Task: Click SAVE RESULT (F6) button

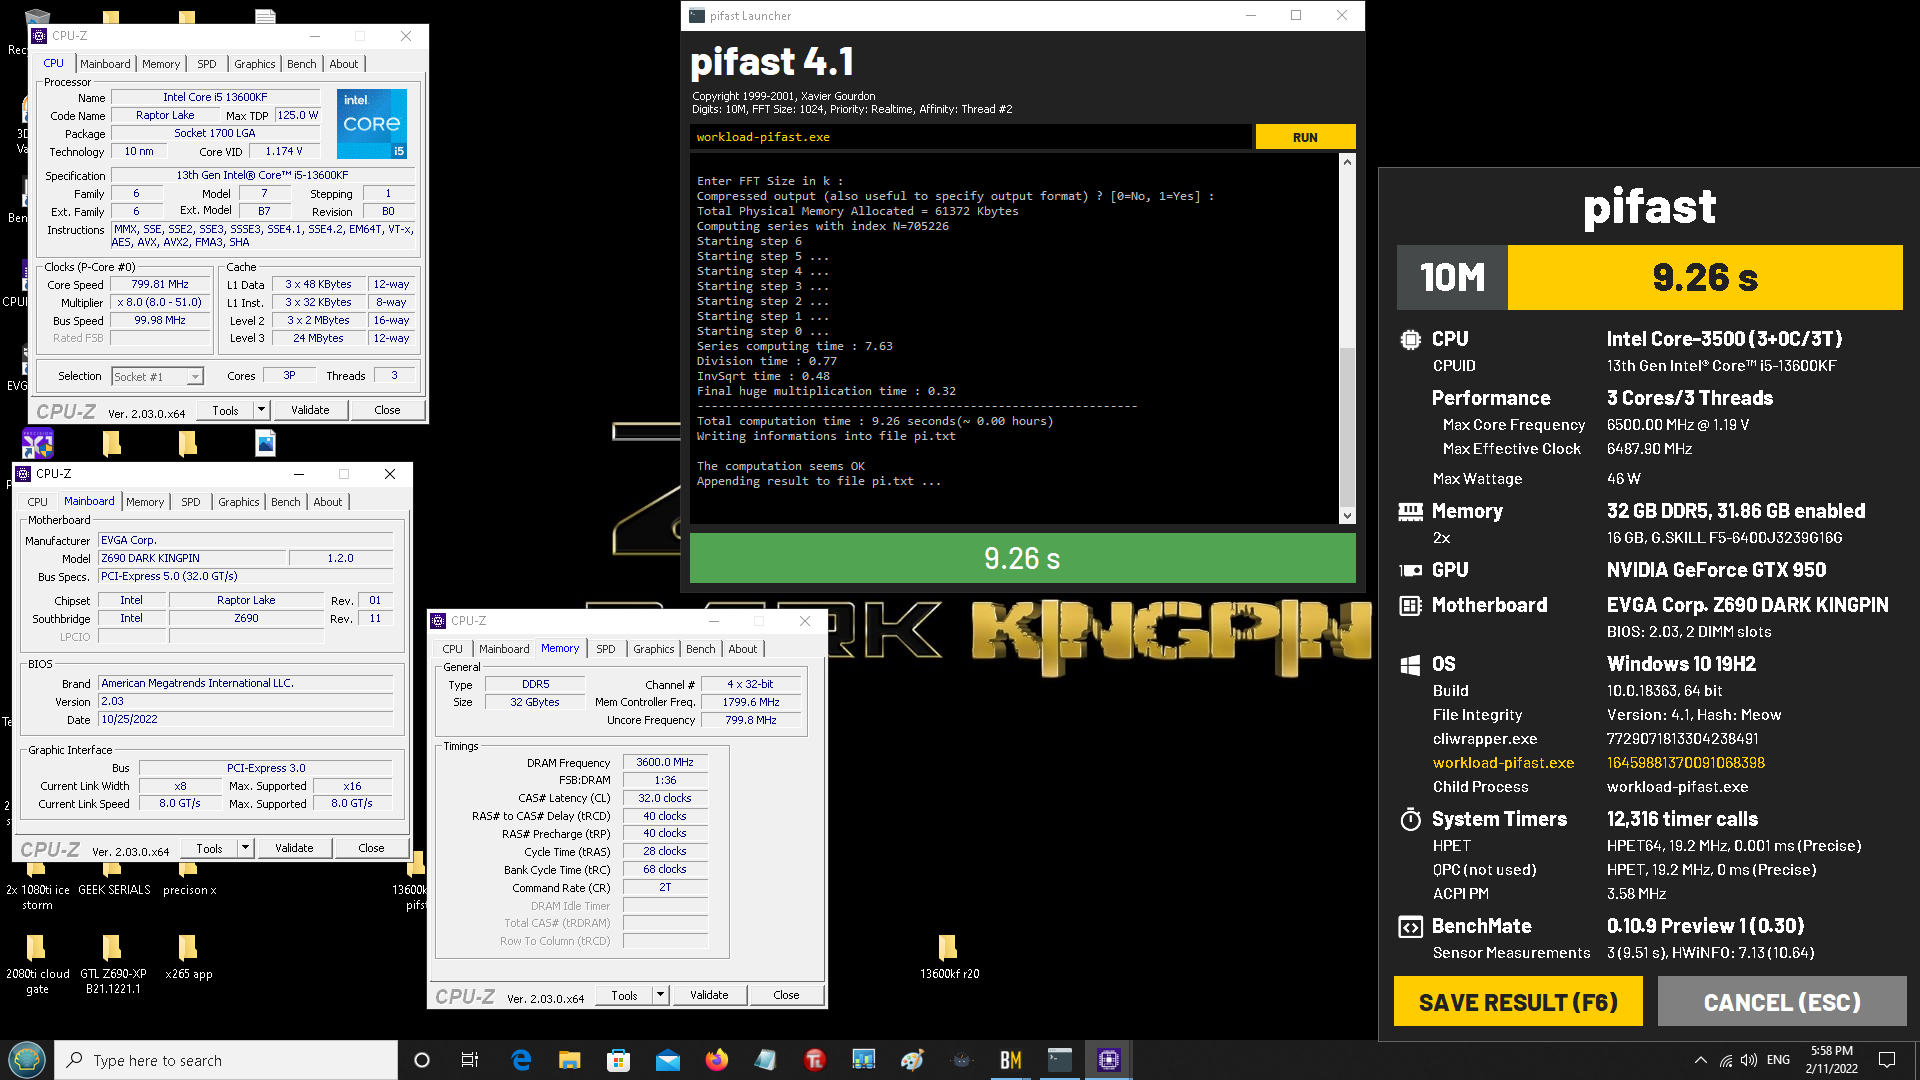Action: [x=1518, y=1002]
